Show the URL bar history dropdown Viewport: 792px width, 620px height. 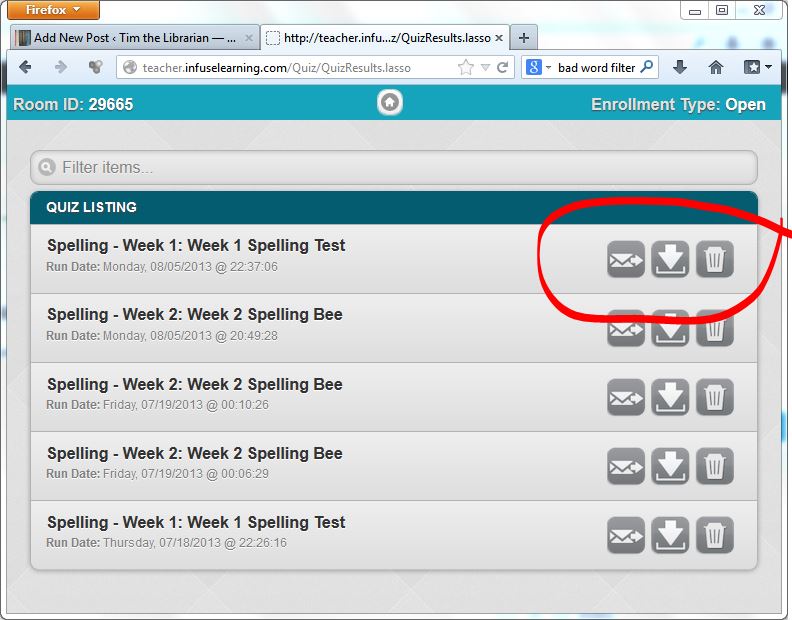[x=485, y=68]
